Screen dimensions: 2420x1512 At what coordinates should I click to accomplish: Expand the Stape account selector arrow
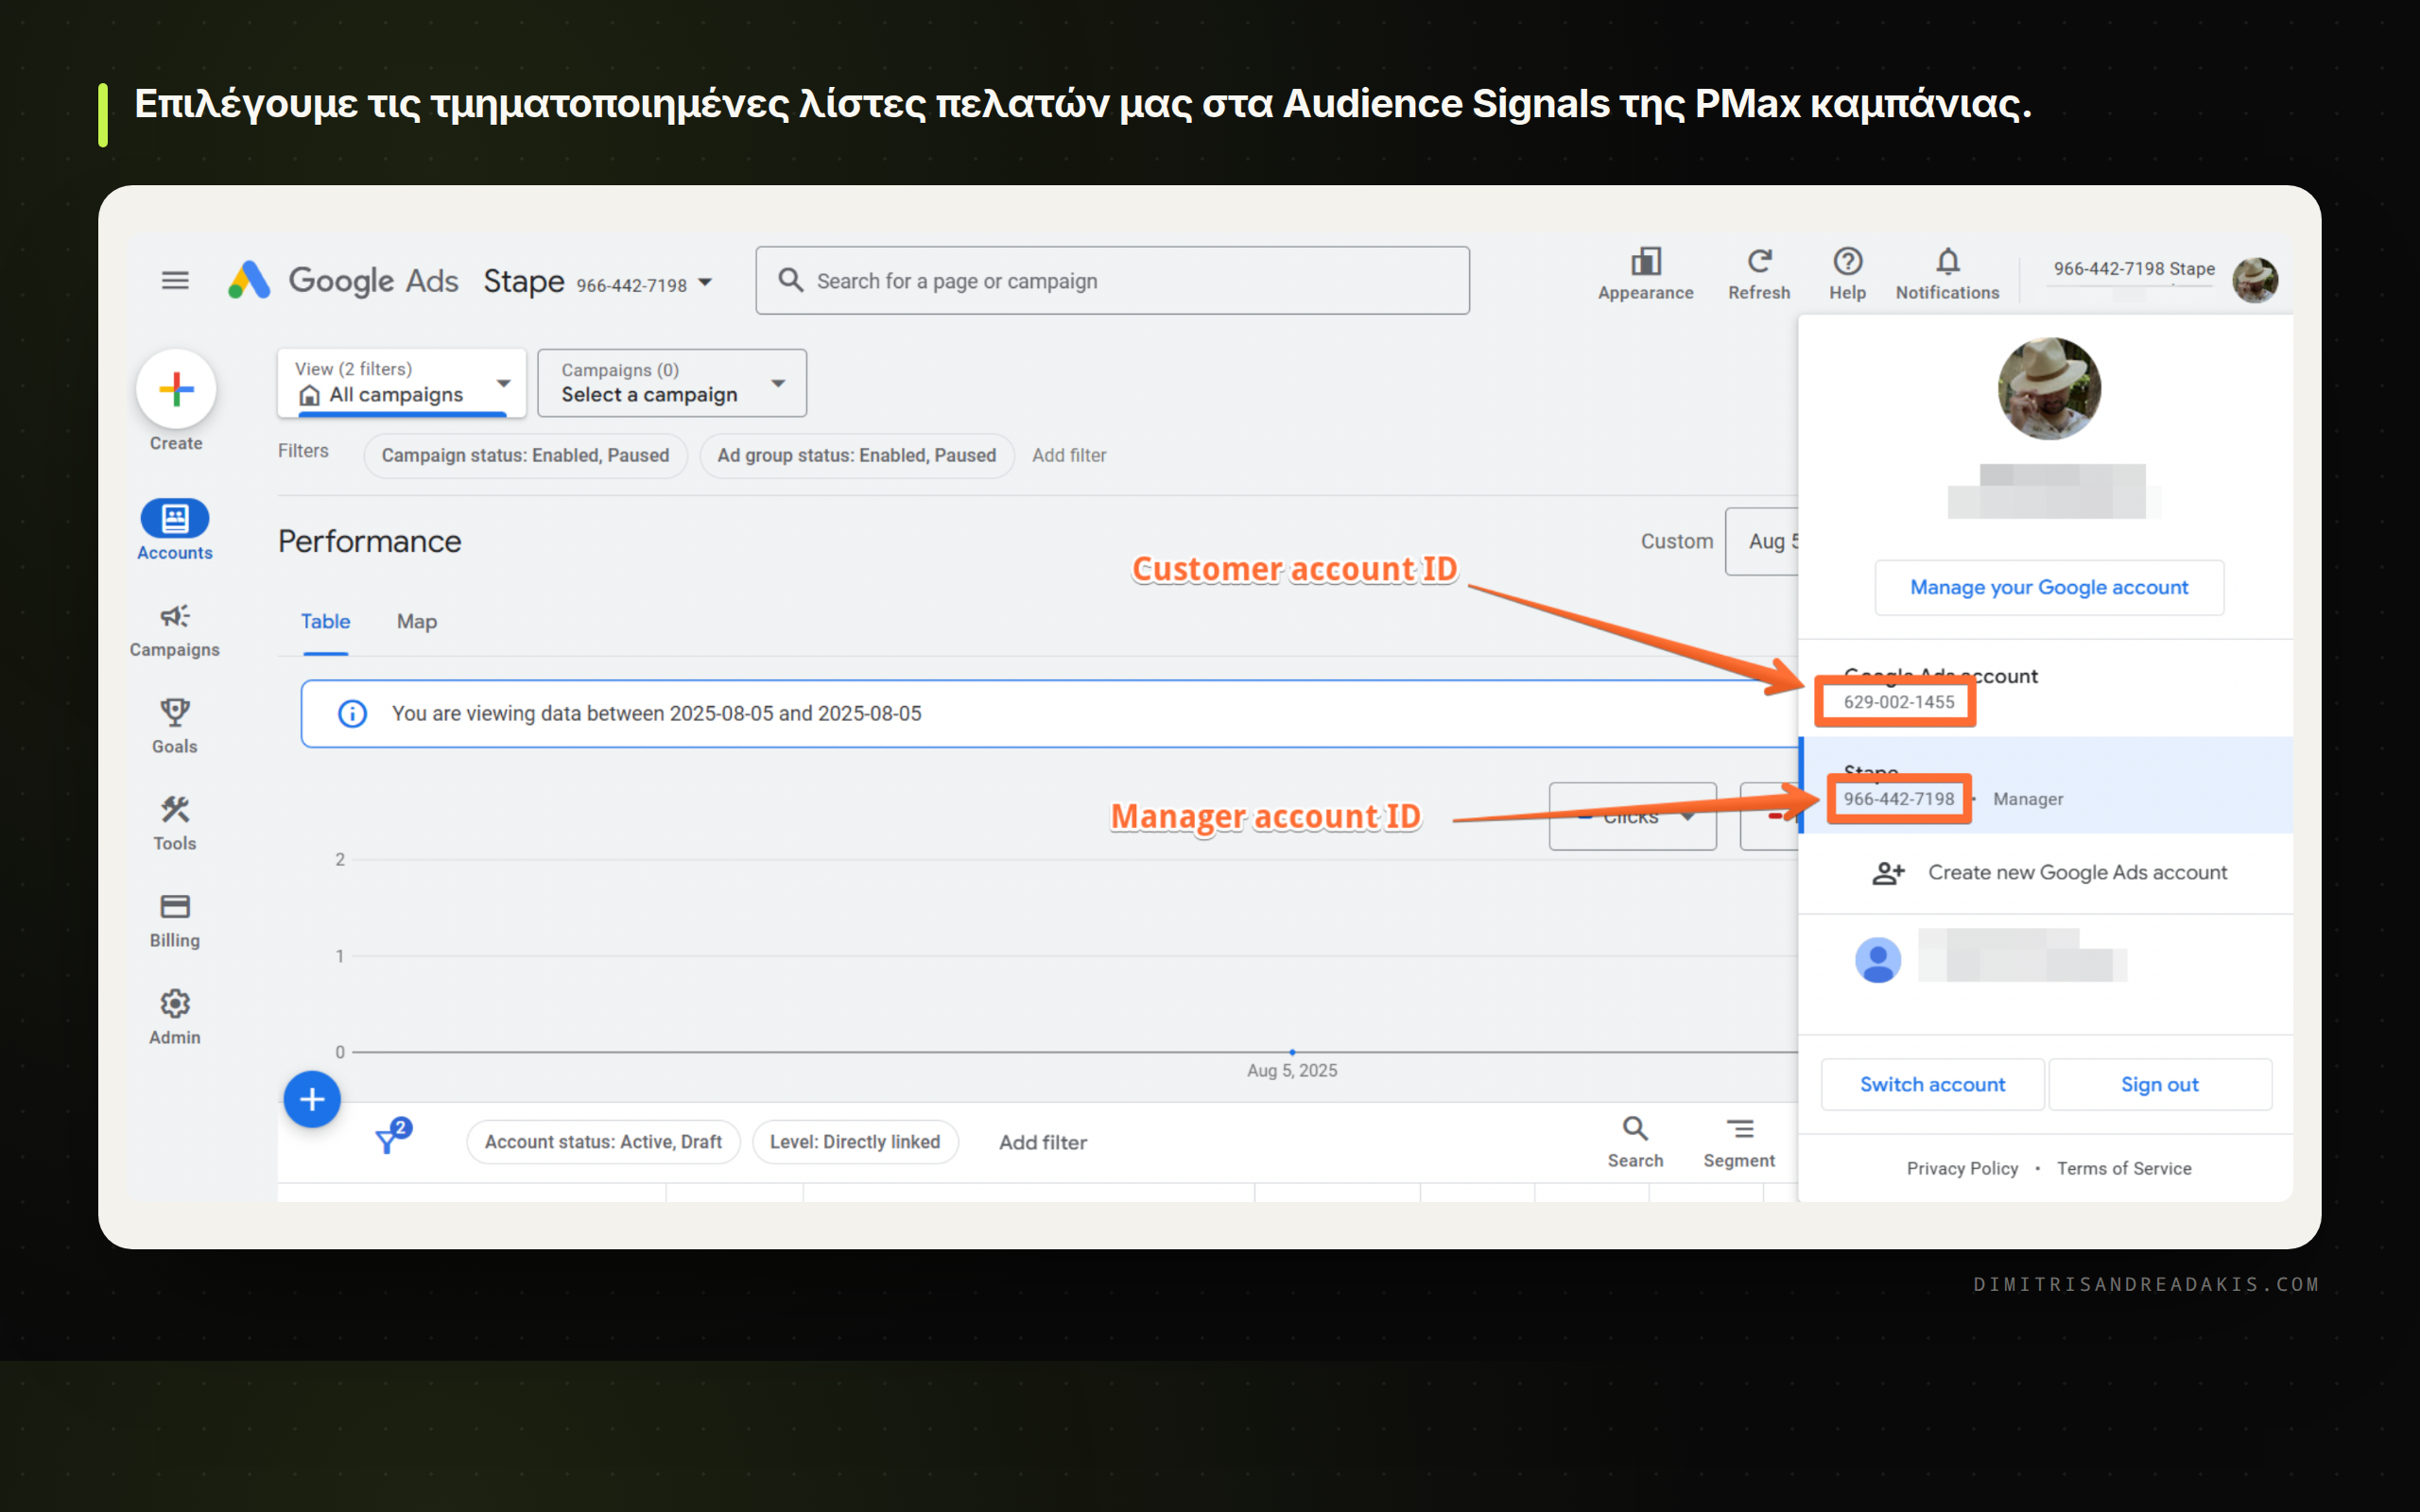pyautogui.click(x=705, y=283)
